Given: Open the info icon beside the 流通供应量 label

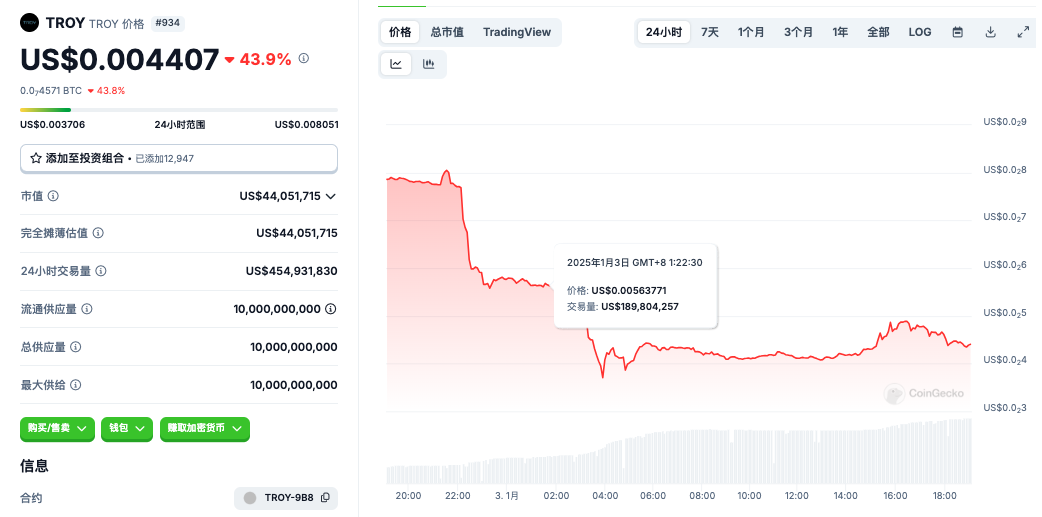Looking at the screenshot, I should point(86,309).
